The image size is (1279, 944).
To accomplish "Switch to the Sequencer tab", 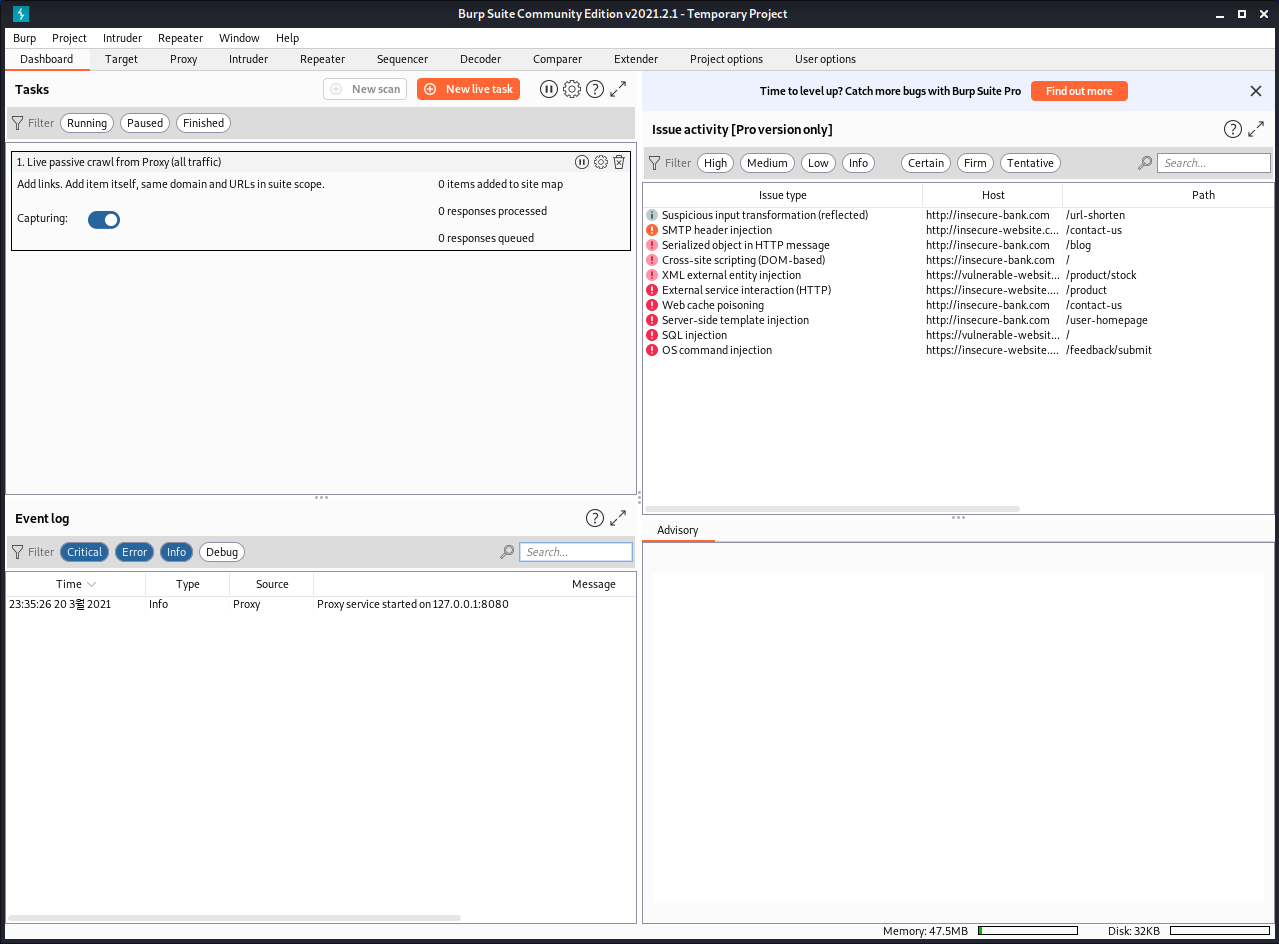I will tap(403, 59).
